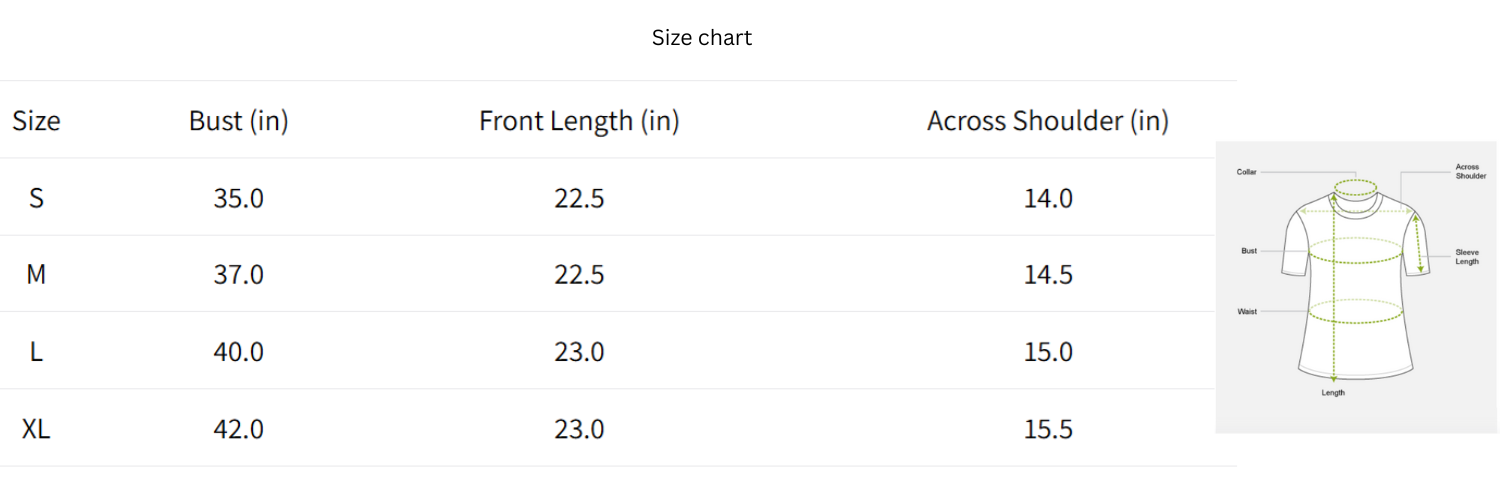
Task: Select the XL size row label
Action: (x=36, y=429)
